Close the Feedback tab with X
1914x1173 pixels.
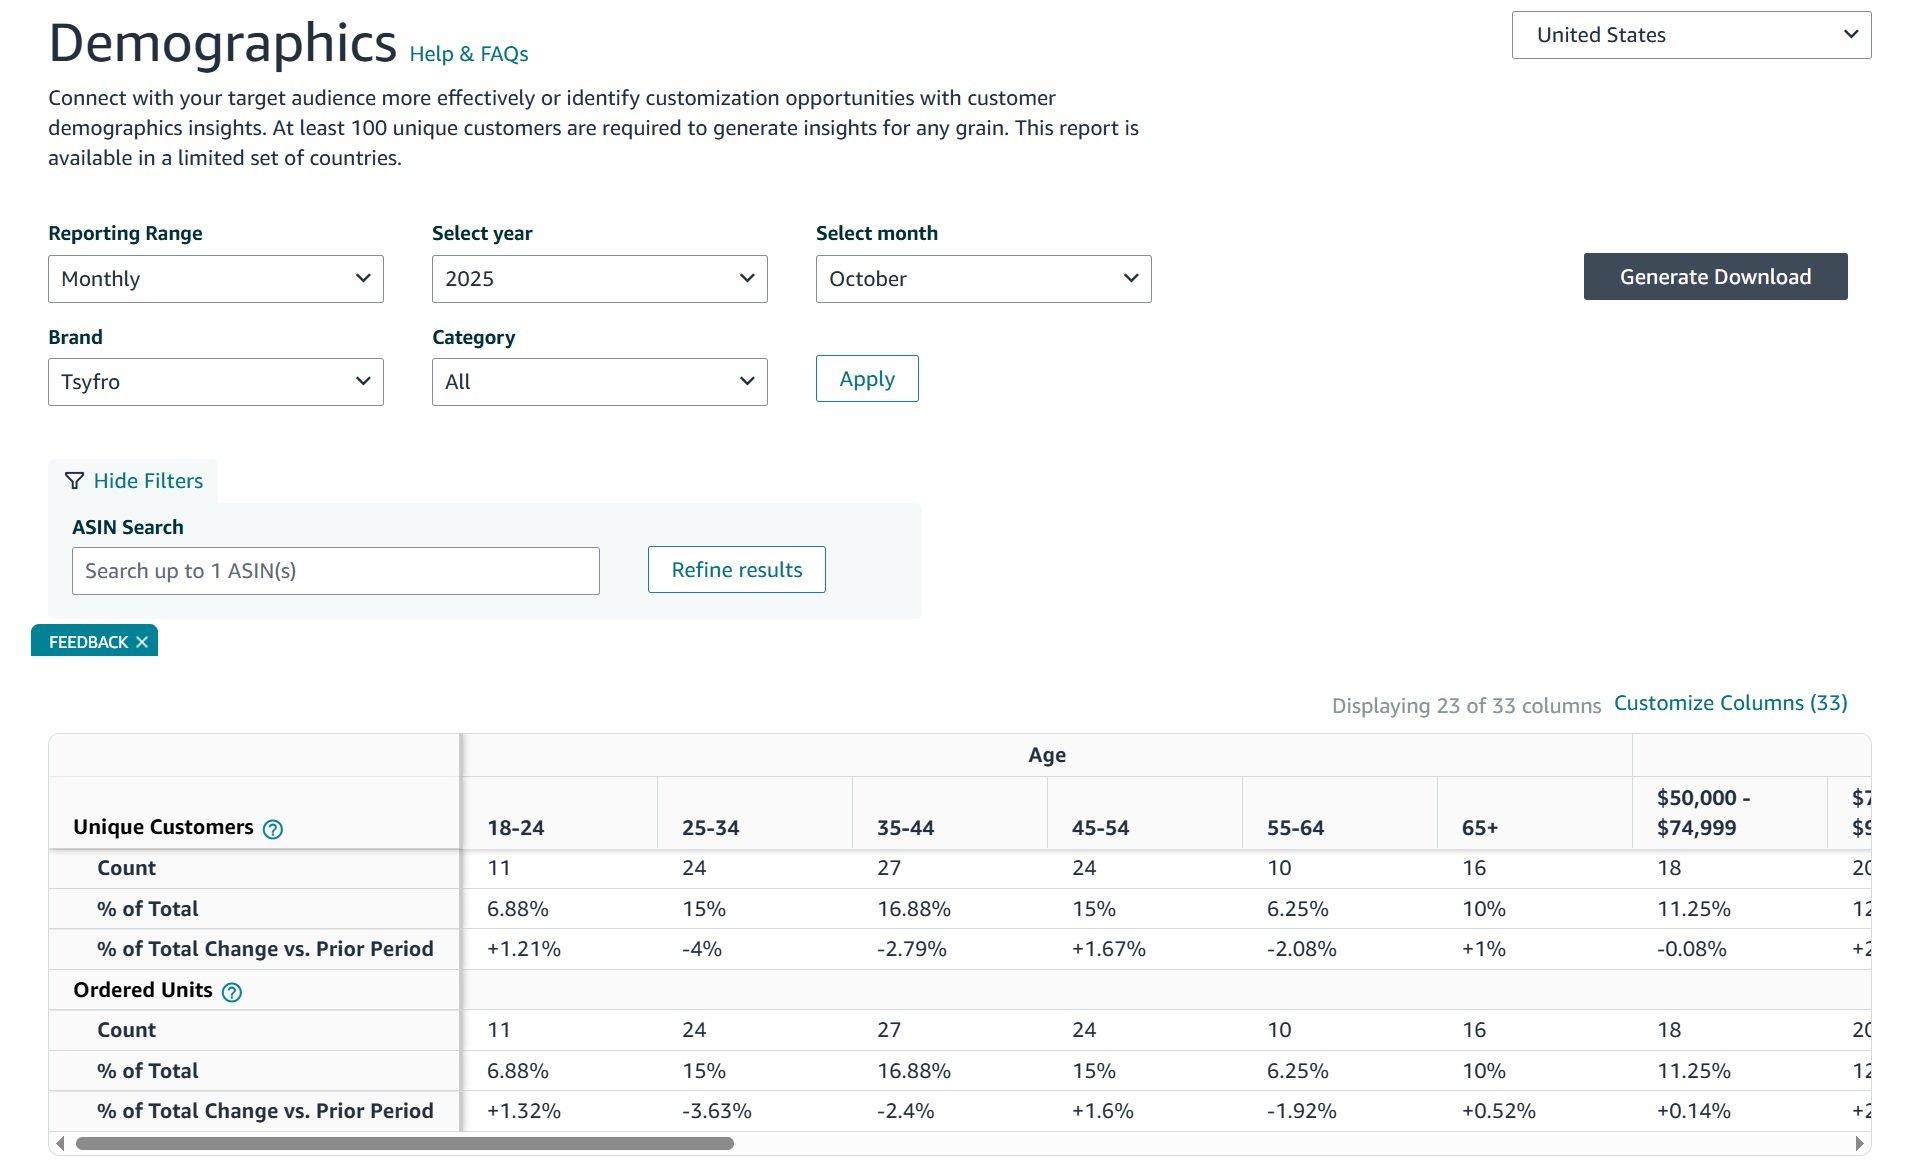click(x=142, y=642)
